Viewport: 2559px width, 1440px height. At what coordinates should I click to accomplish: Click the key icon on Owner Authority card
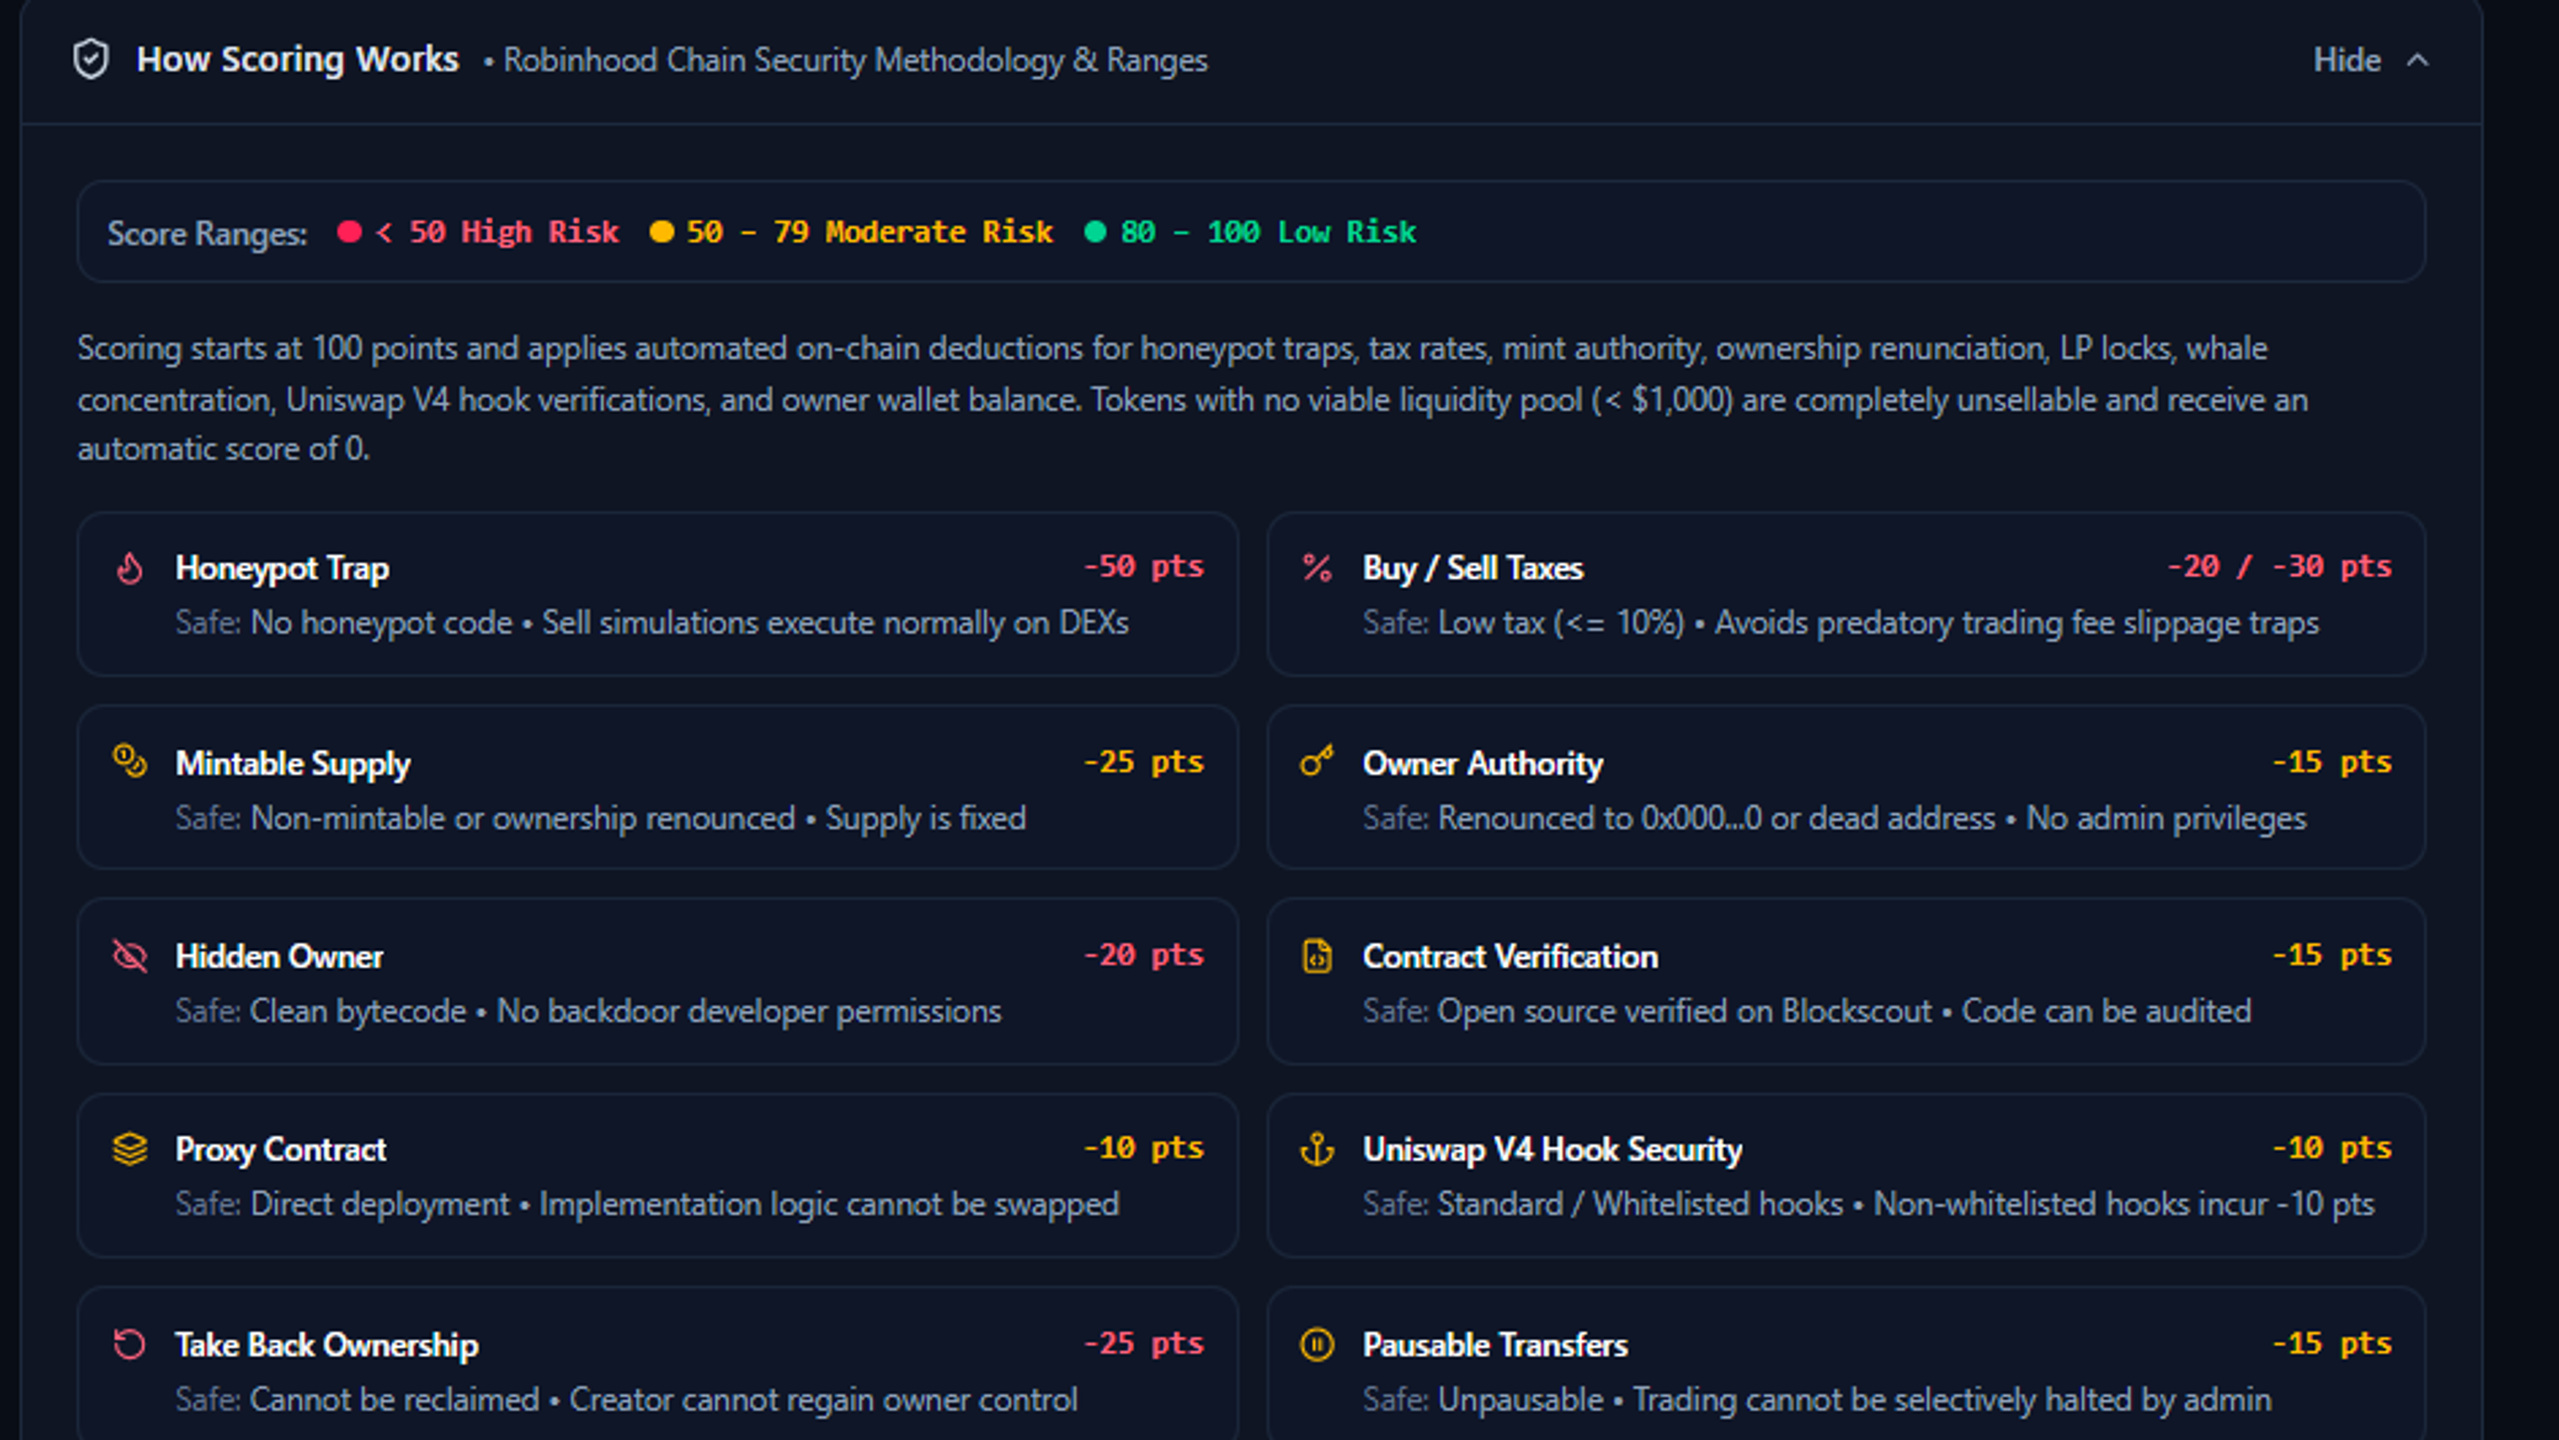coord(1317,761)
